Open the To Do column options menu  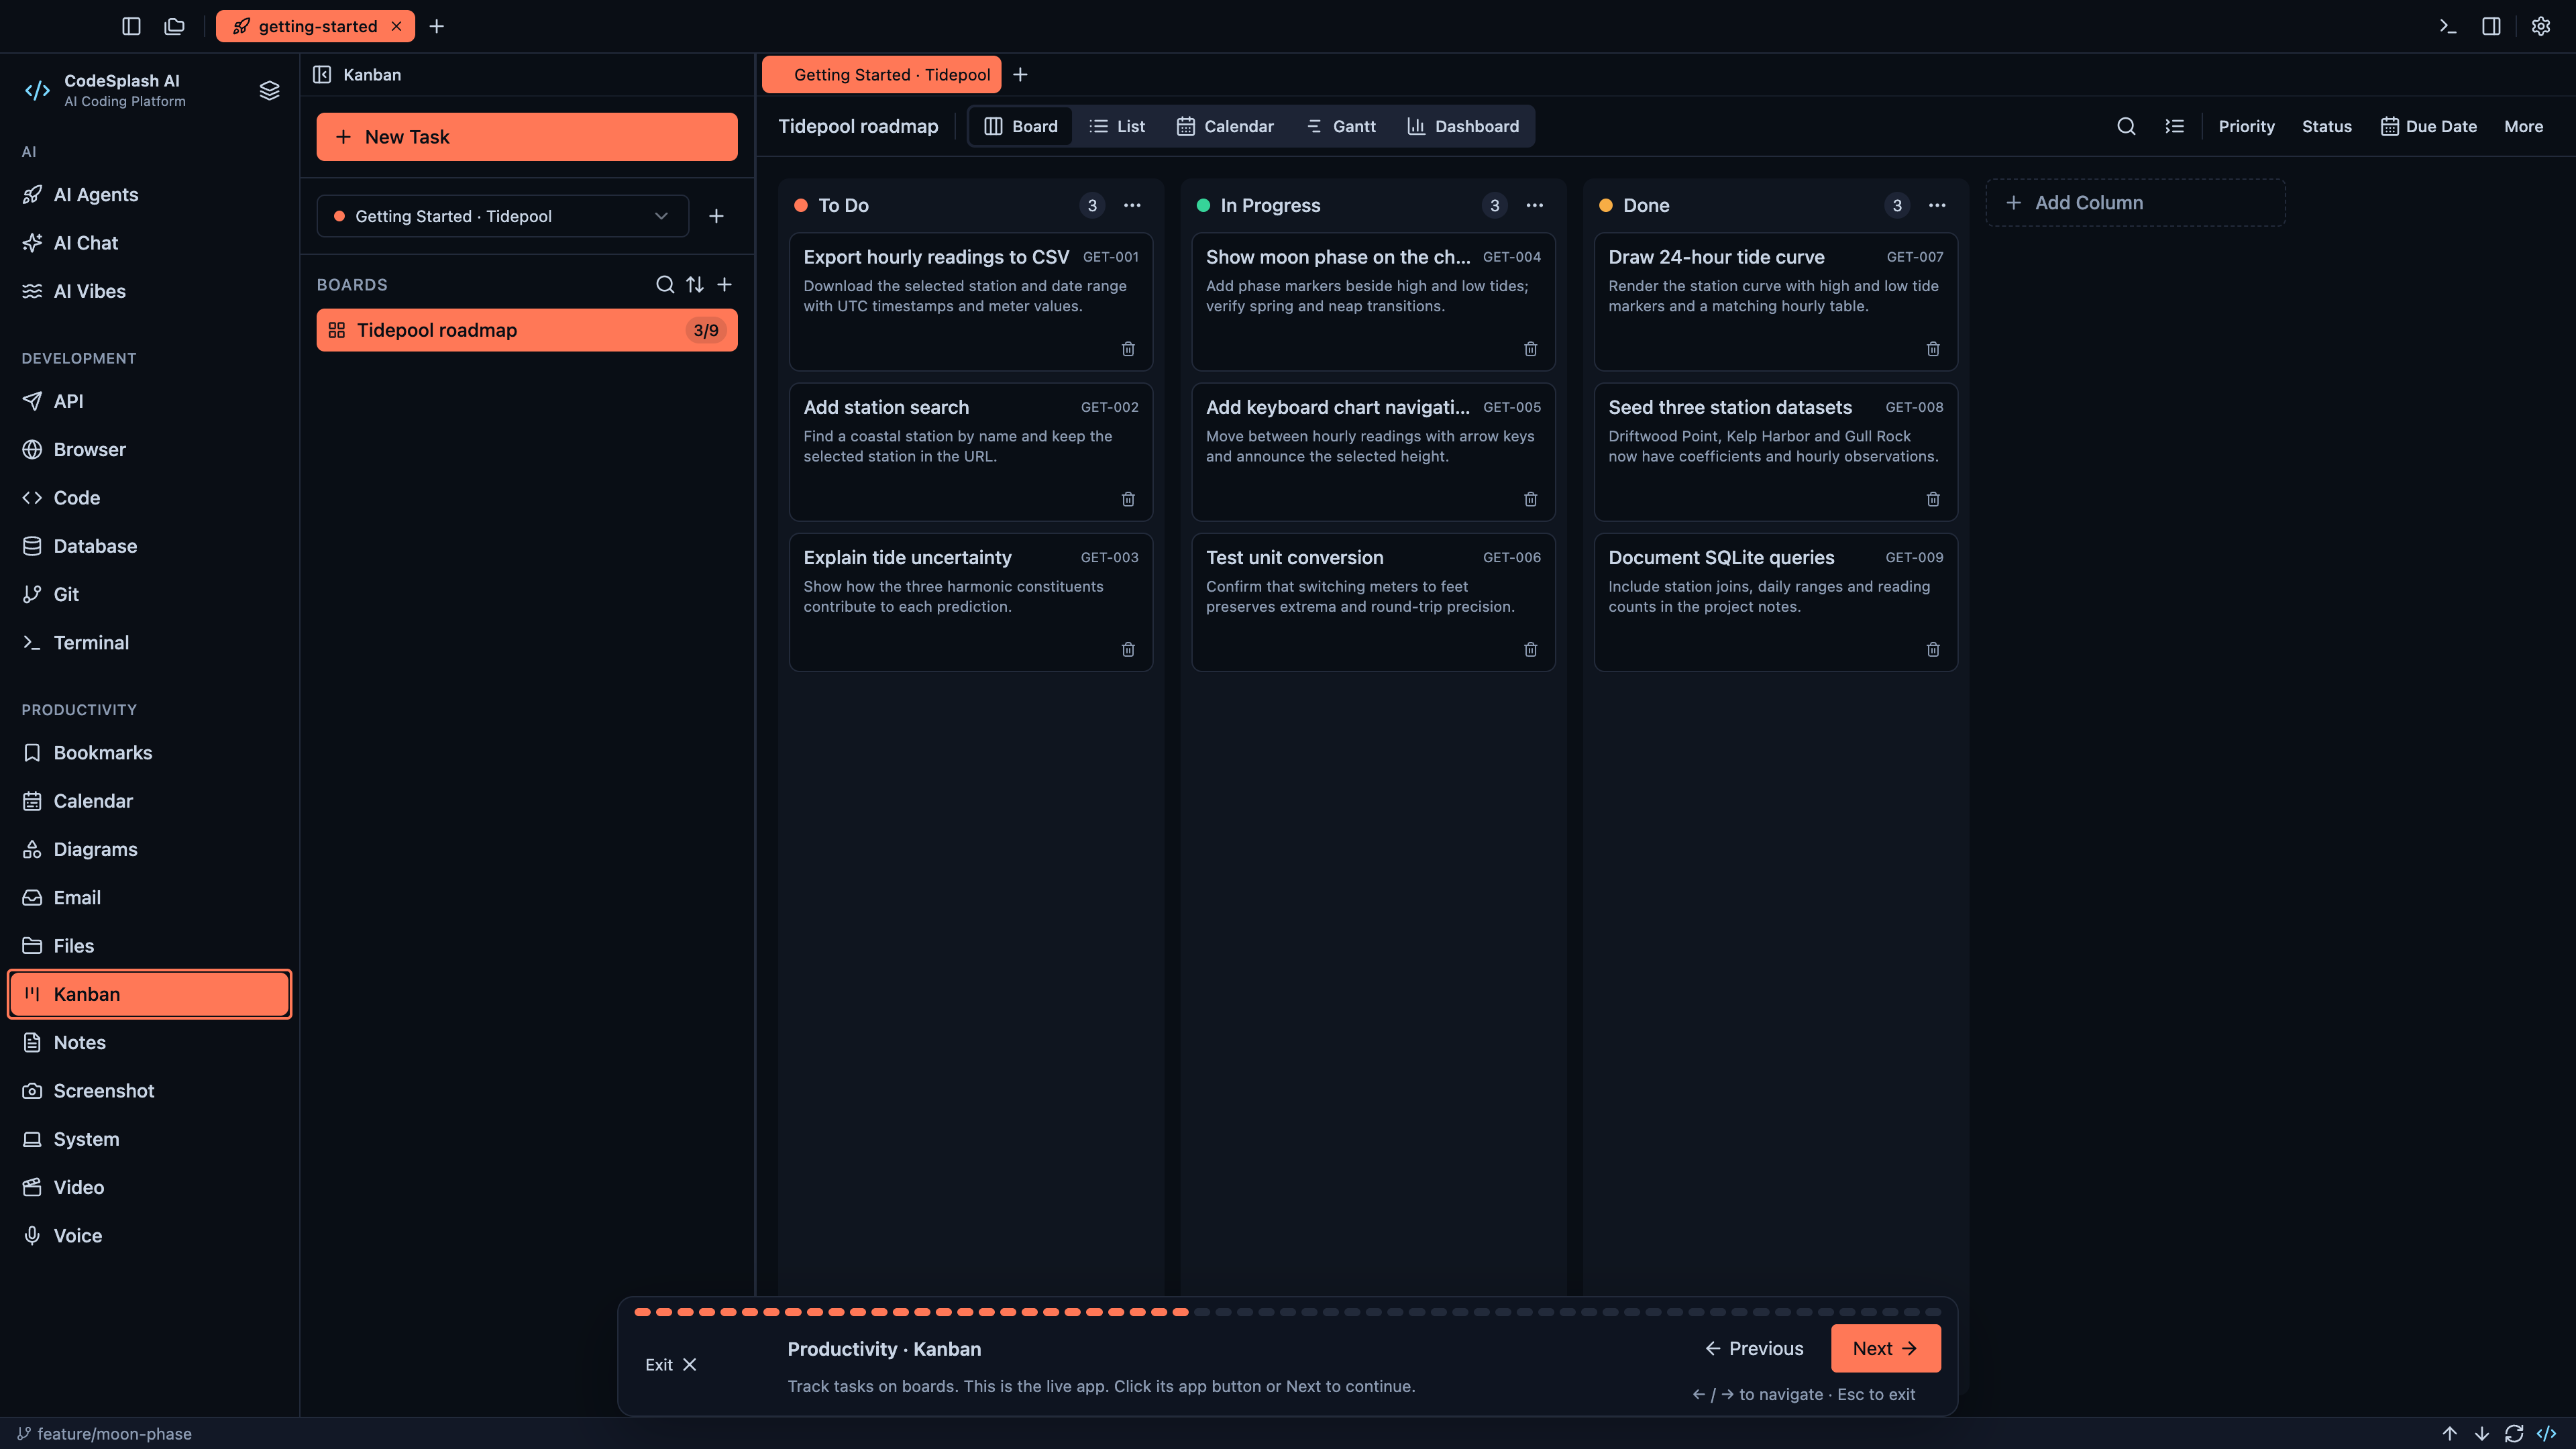tap(1132, 205)
